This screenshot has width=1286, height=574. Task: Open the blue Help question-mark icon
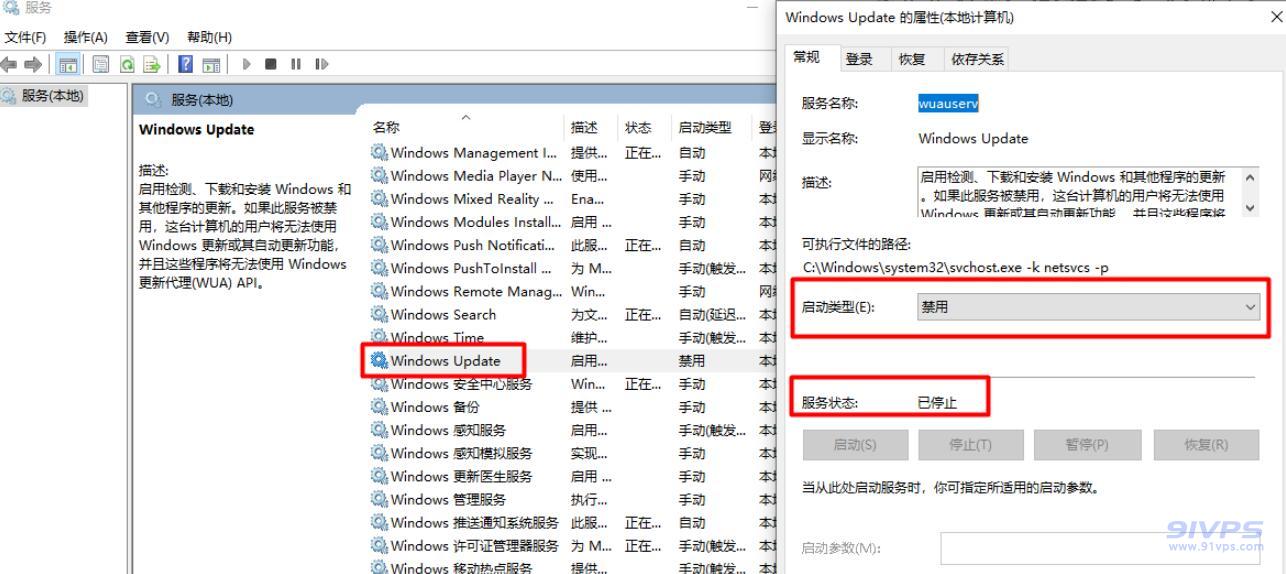[185, 64]
